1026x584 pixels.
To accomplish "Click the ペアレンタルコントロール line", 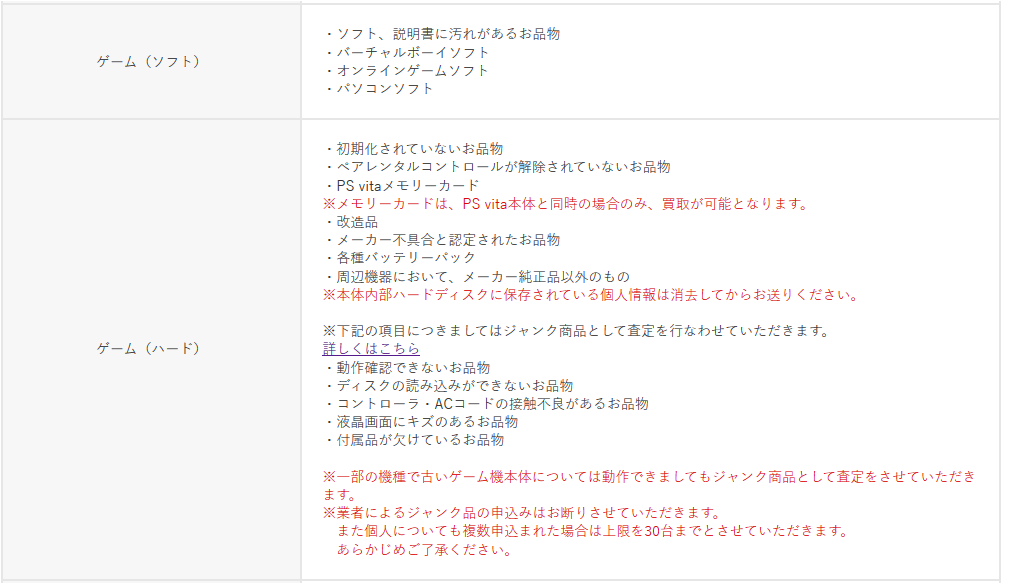I will [498, 167].
